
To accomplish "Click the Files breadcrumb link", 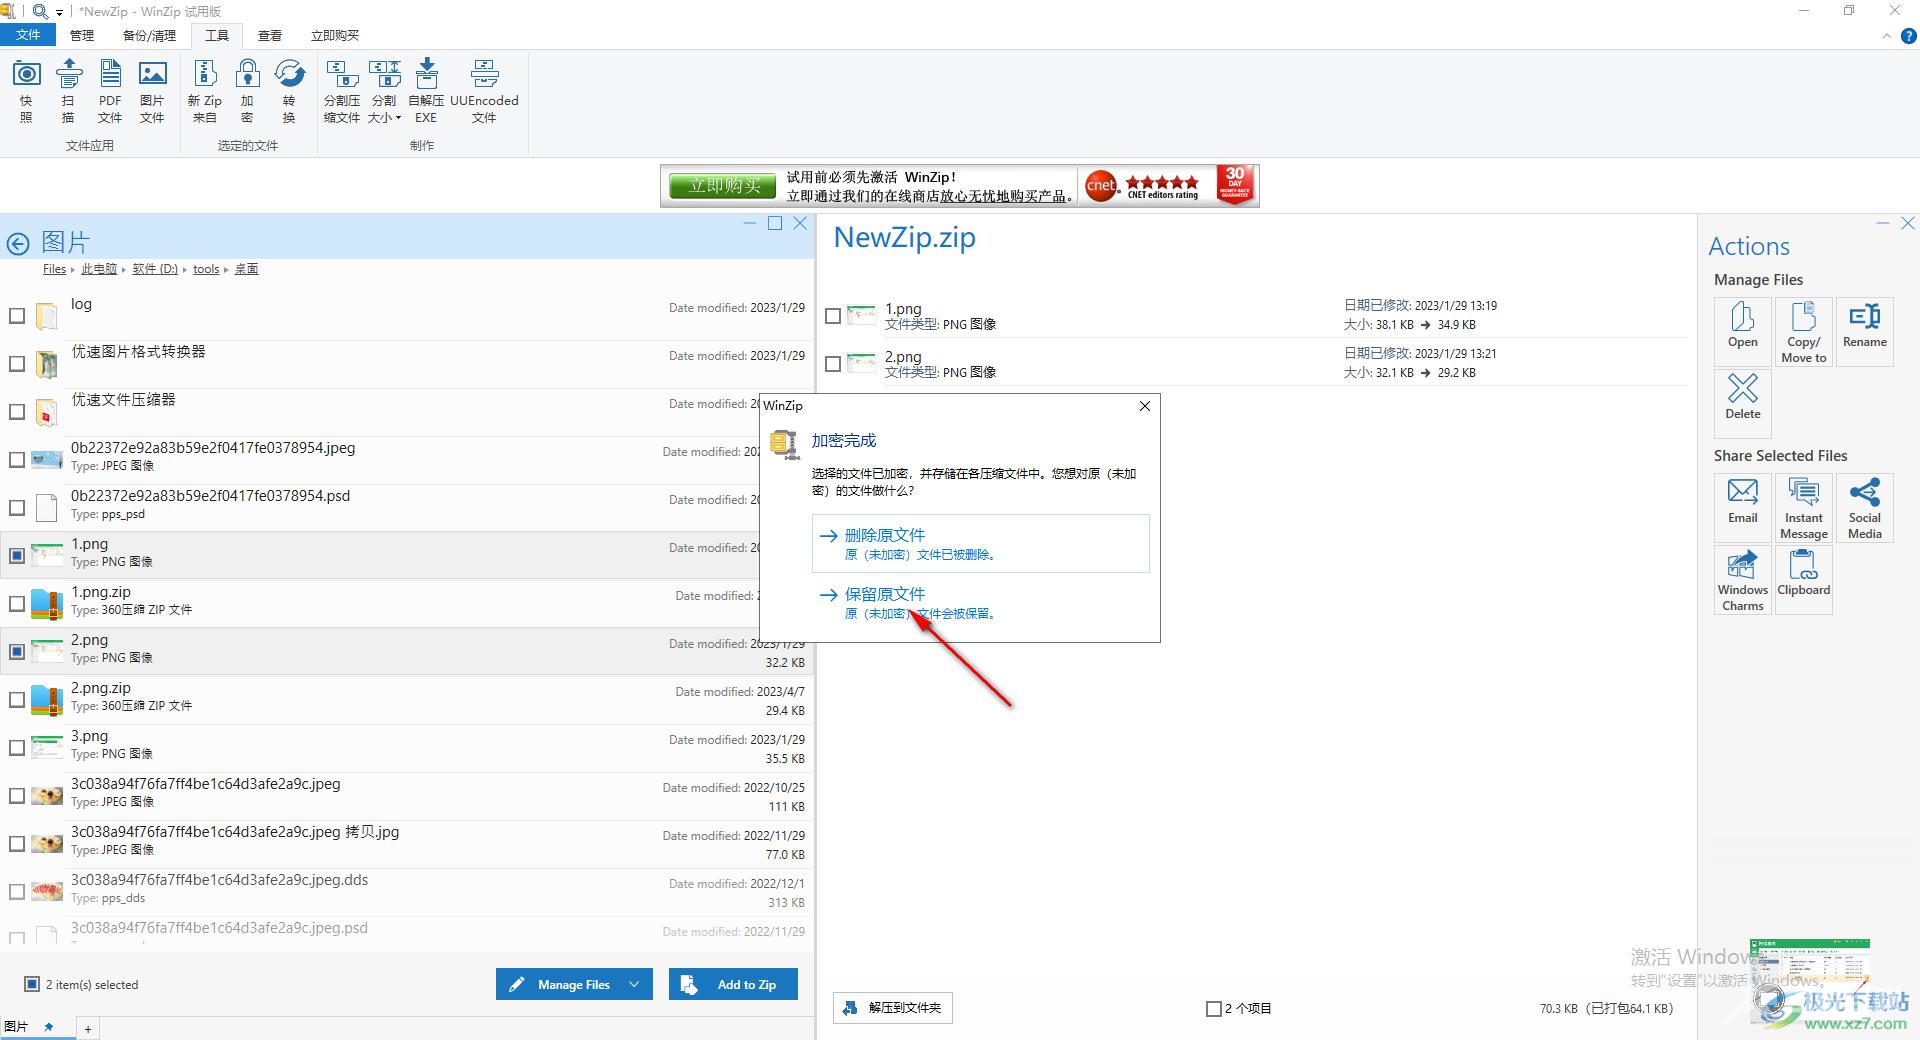I will 54,269.
